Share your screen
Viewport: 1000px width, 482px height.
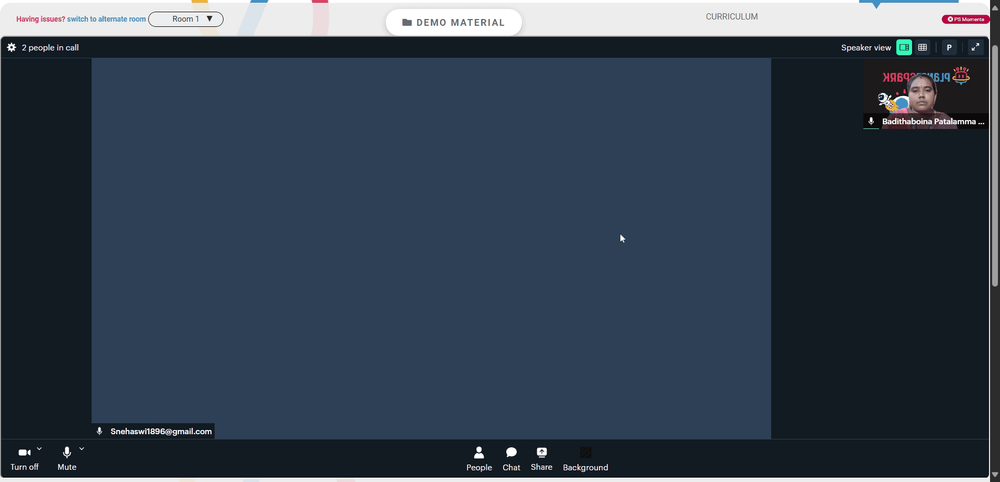541,459
